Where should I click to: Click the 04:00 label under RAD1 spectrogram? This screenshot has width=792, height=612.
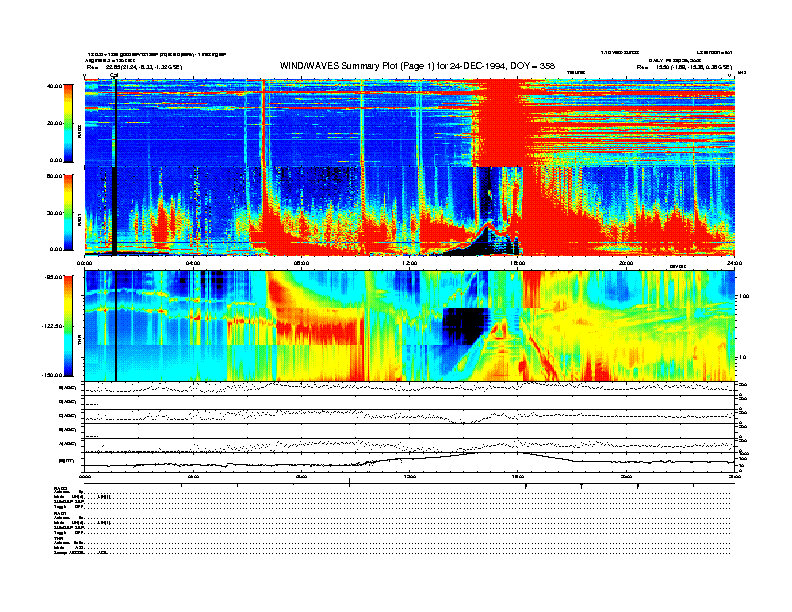pyautogui.click(x=193, y=263)
